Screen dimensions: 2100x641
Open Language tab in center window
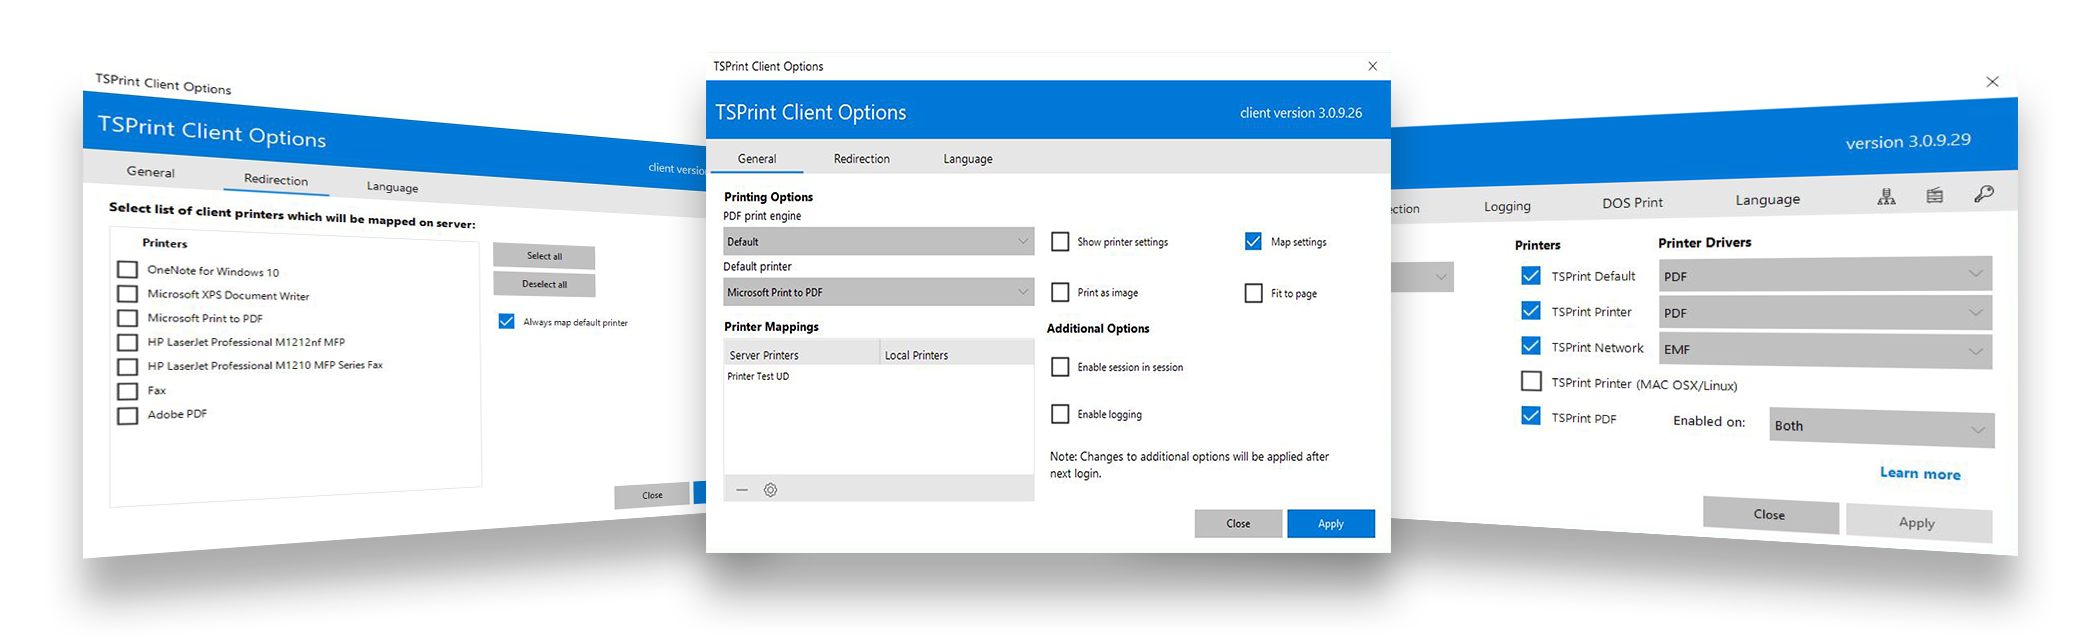(x=968, y=159)
